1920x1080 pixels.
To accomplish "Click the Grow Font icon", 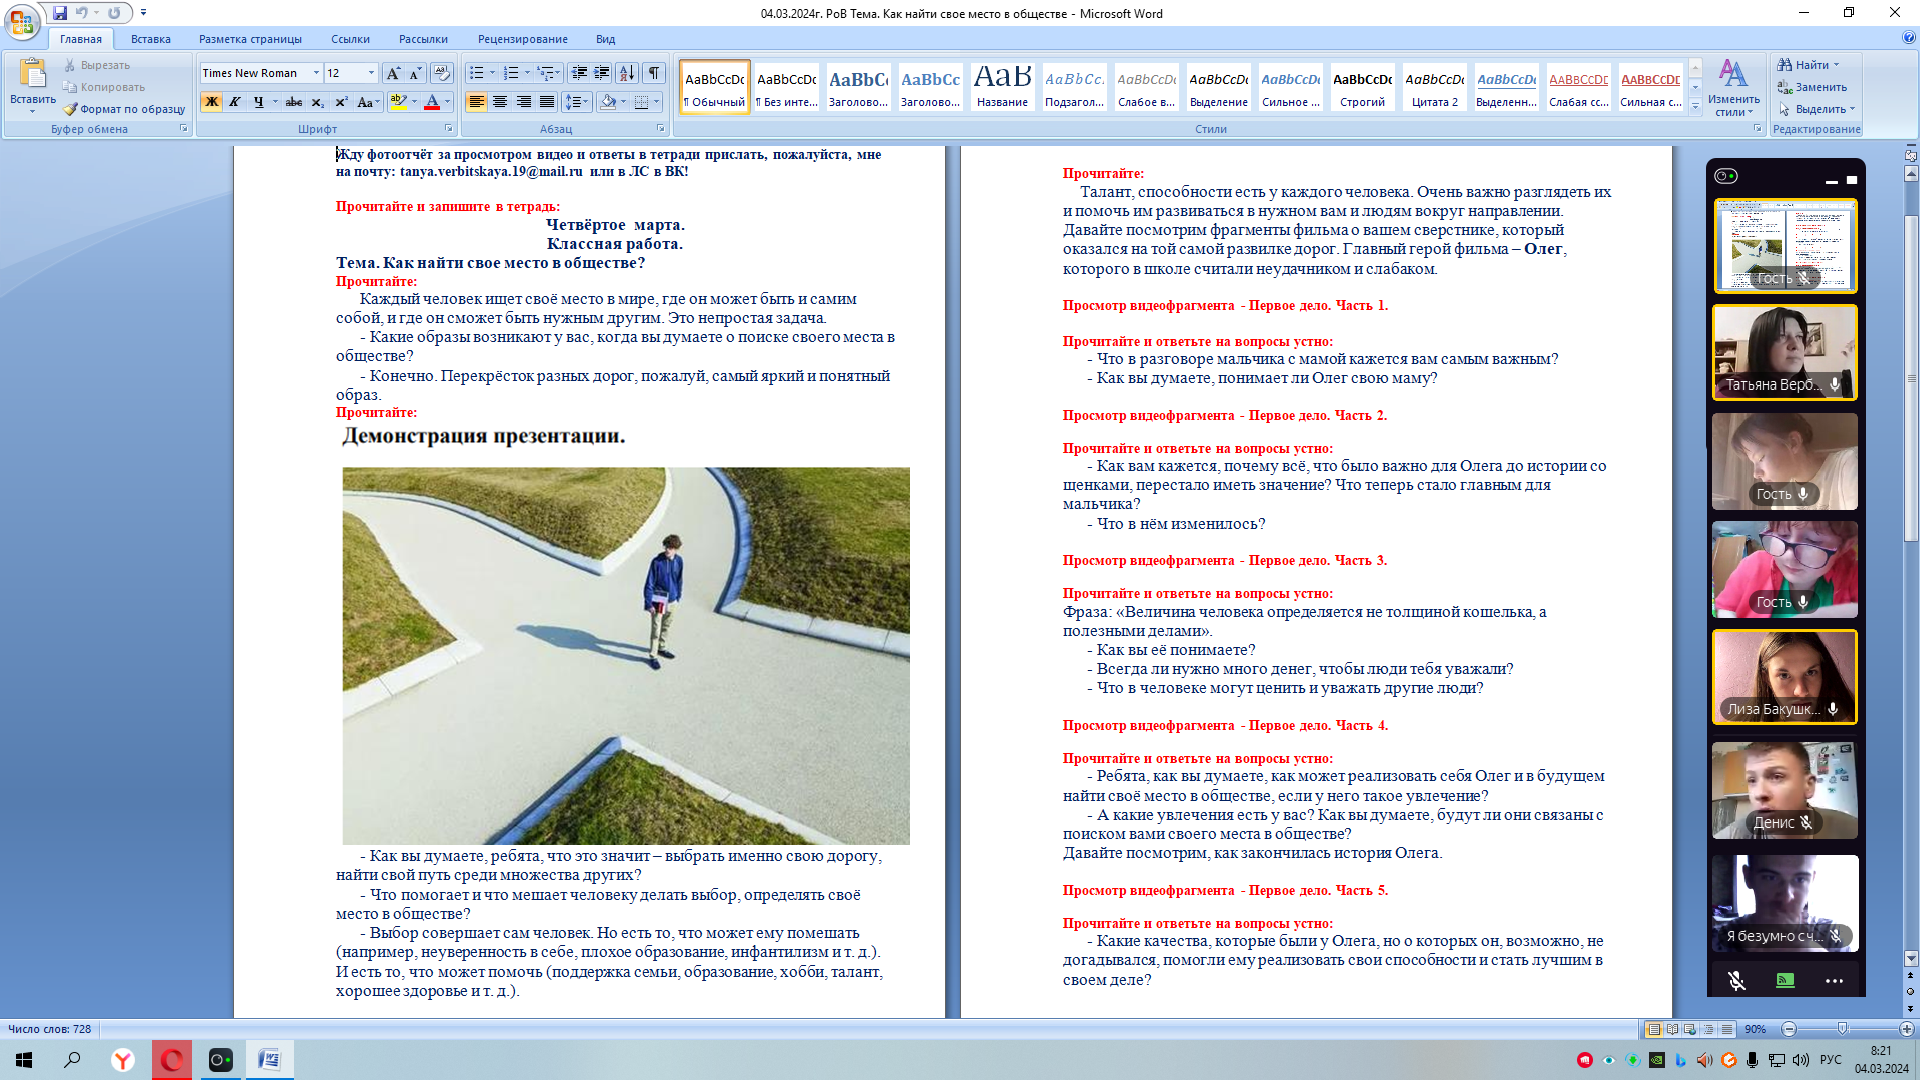I will (394, 73).
